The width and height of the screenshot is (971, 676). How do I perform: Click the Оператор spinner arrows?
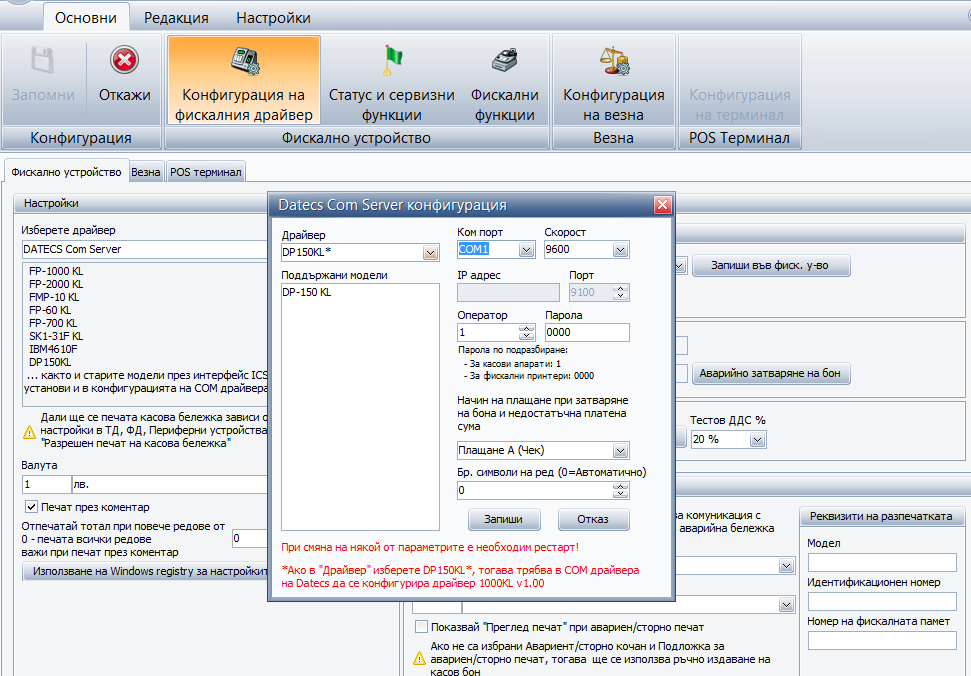coord(526,332)
